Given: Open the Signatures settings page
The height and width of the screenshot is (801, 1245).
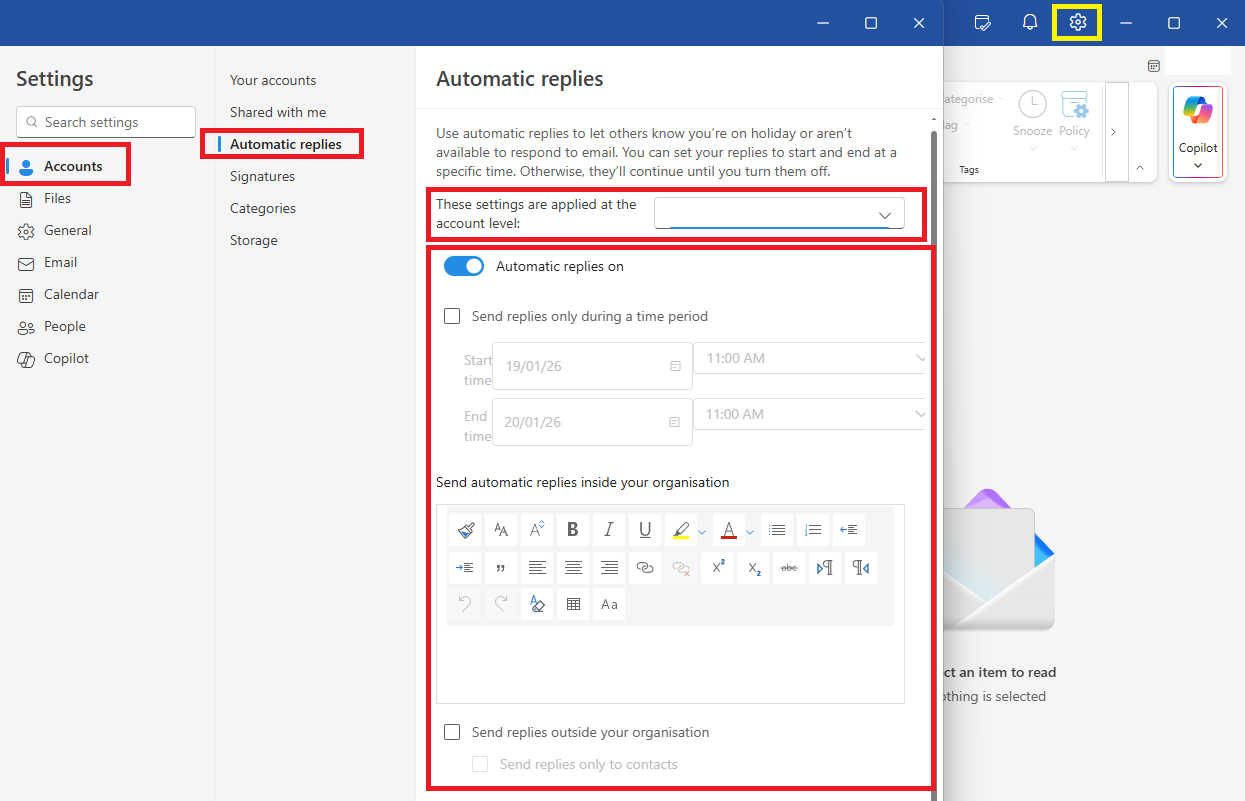Looking at the screenshot, I should 262,176.
